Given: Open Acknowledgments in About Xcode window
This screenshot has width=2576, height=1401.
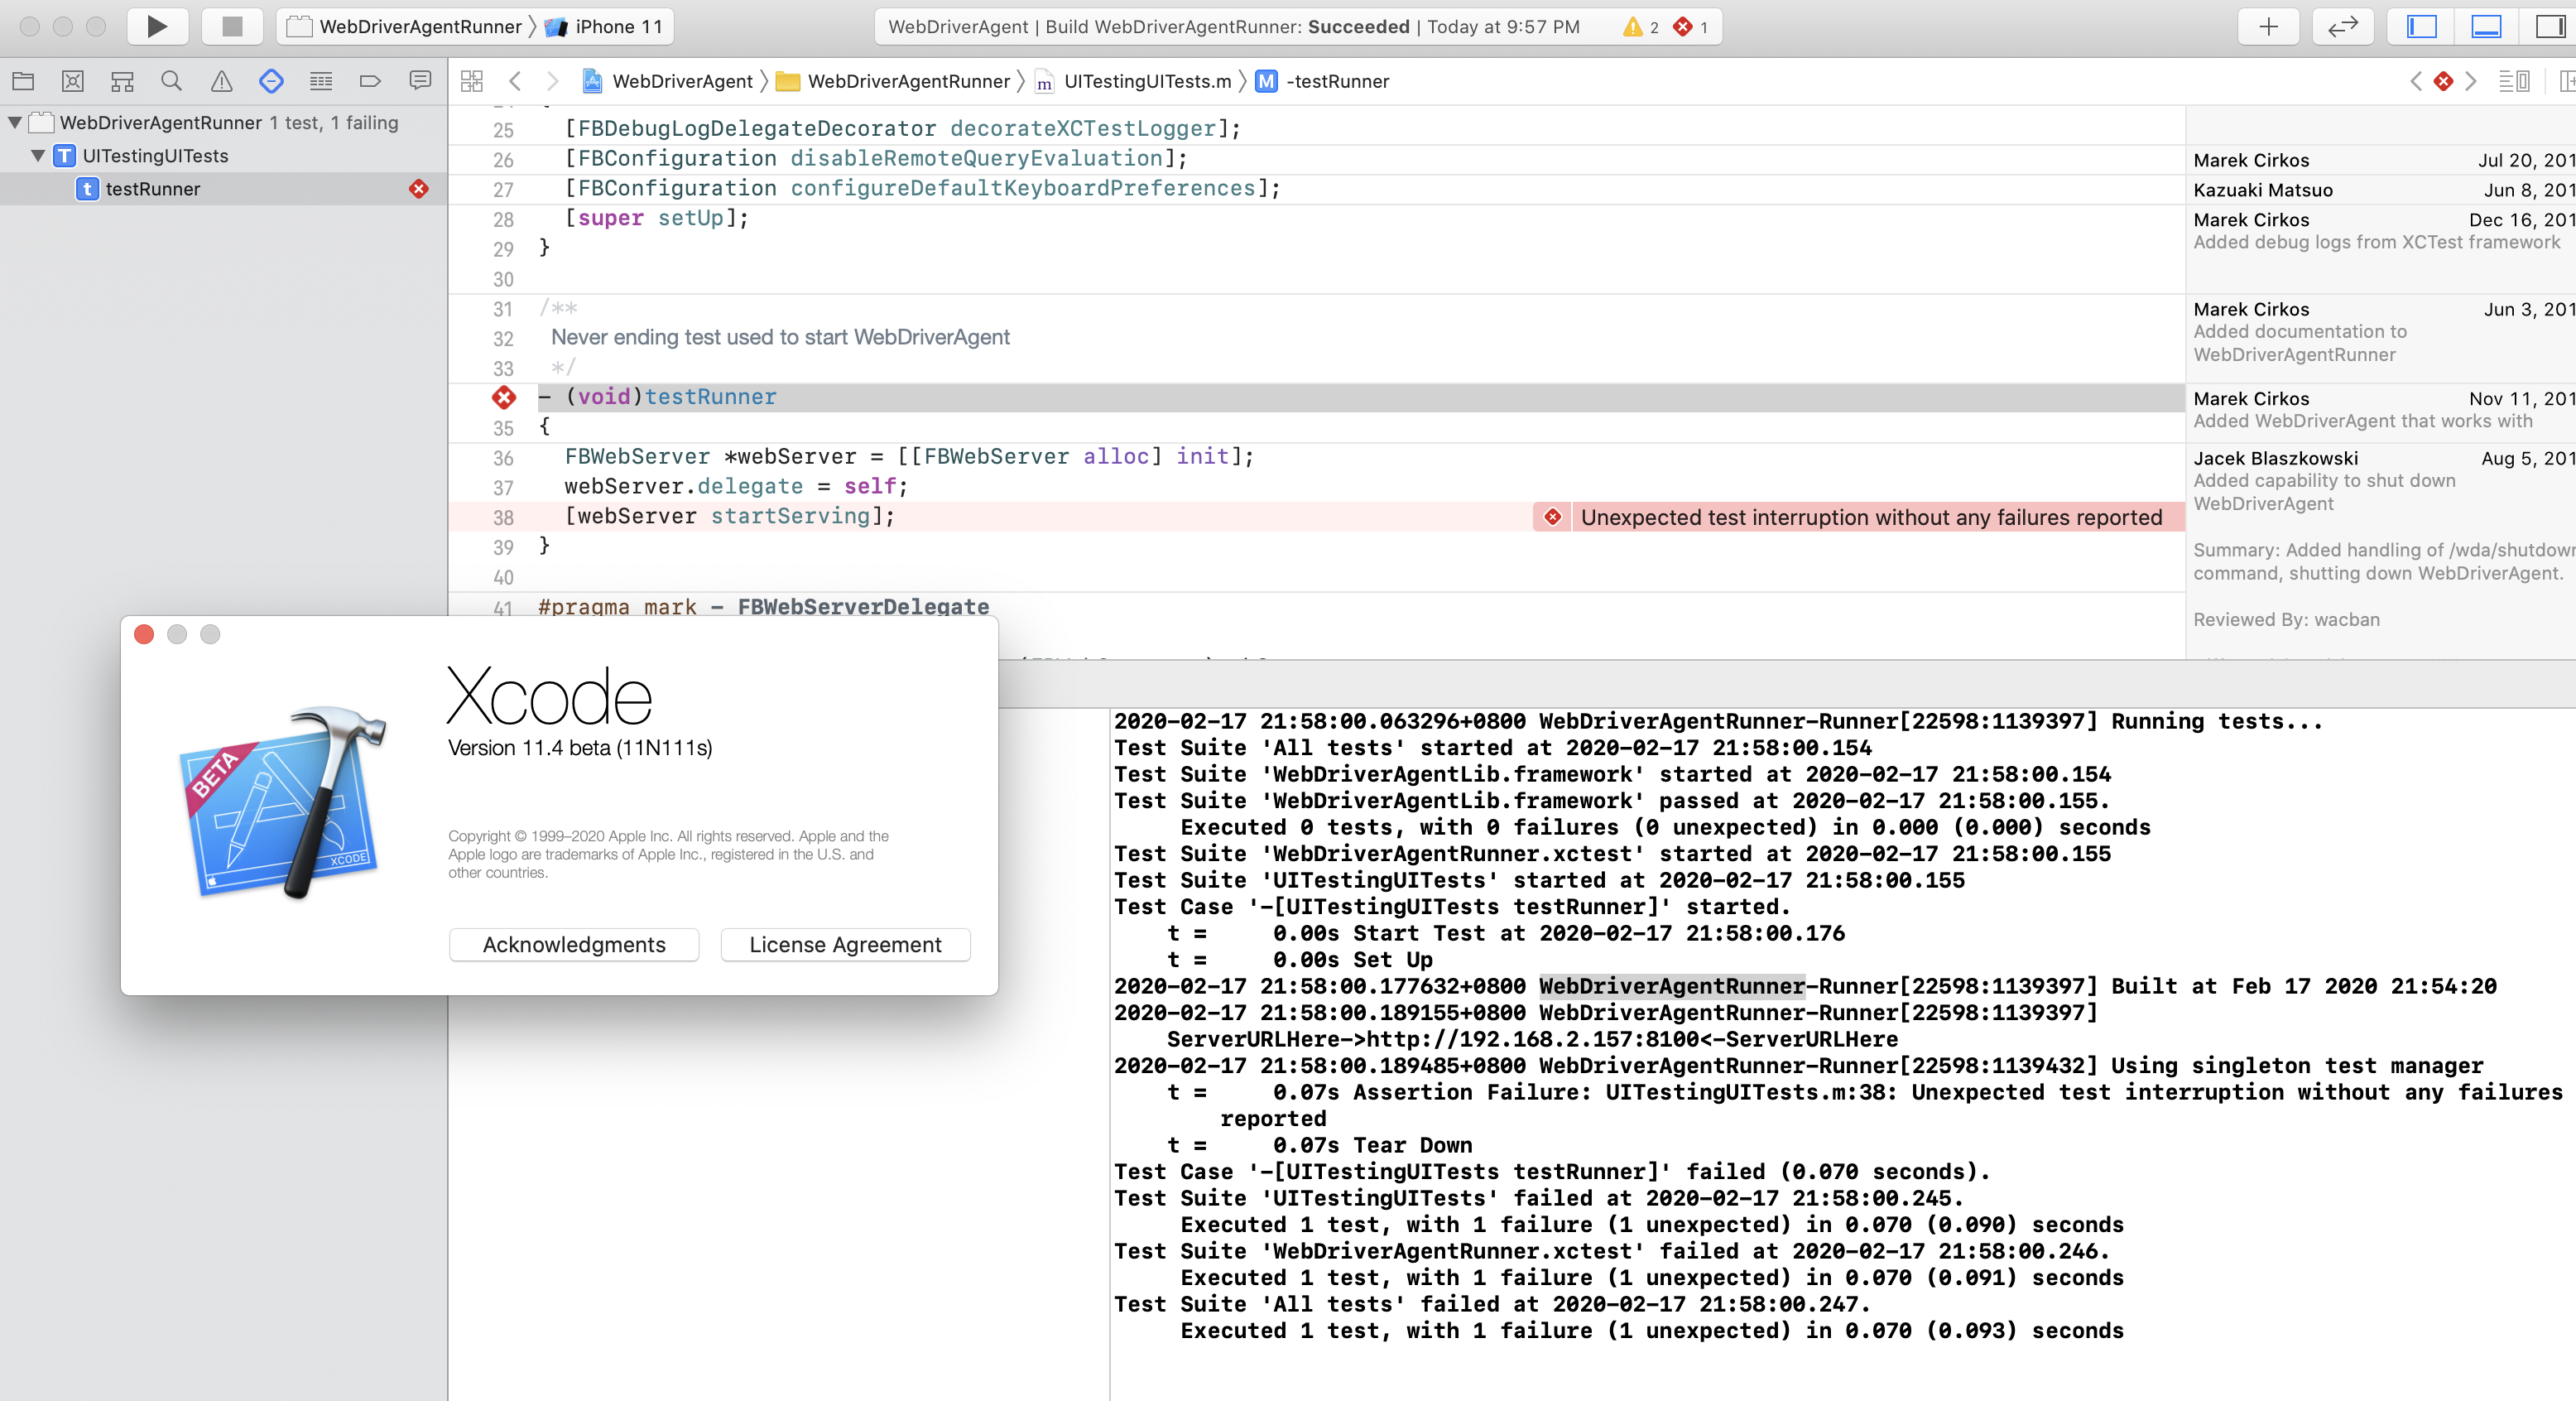Looking at the screenshot, I should 574,944.
